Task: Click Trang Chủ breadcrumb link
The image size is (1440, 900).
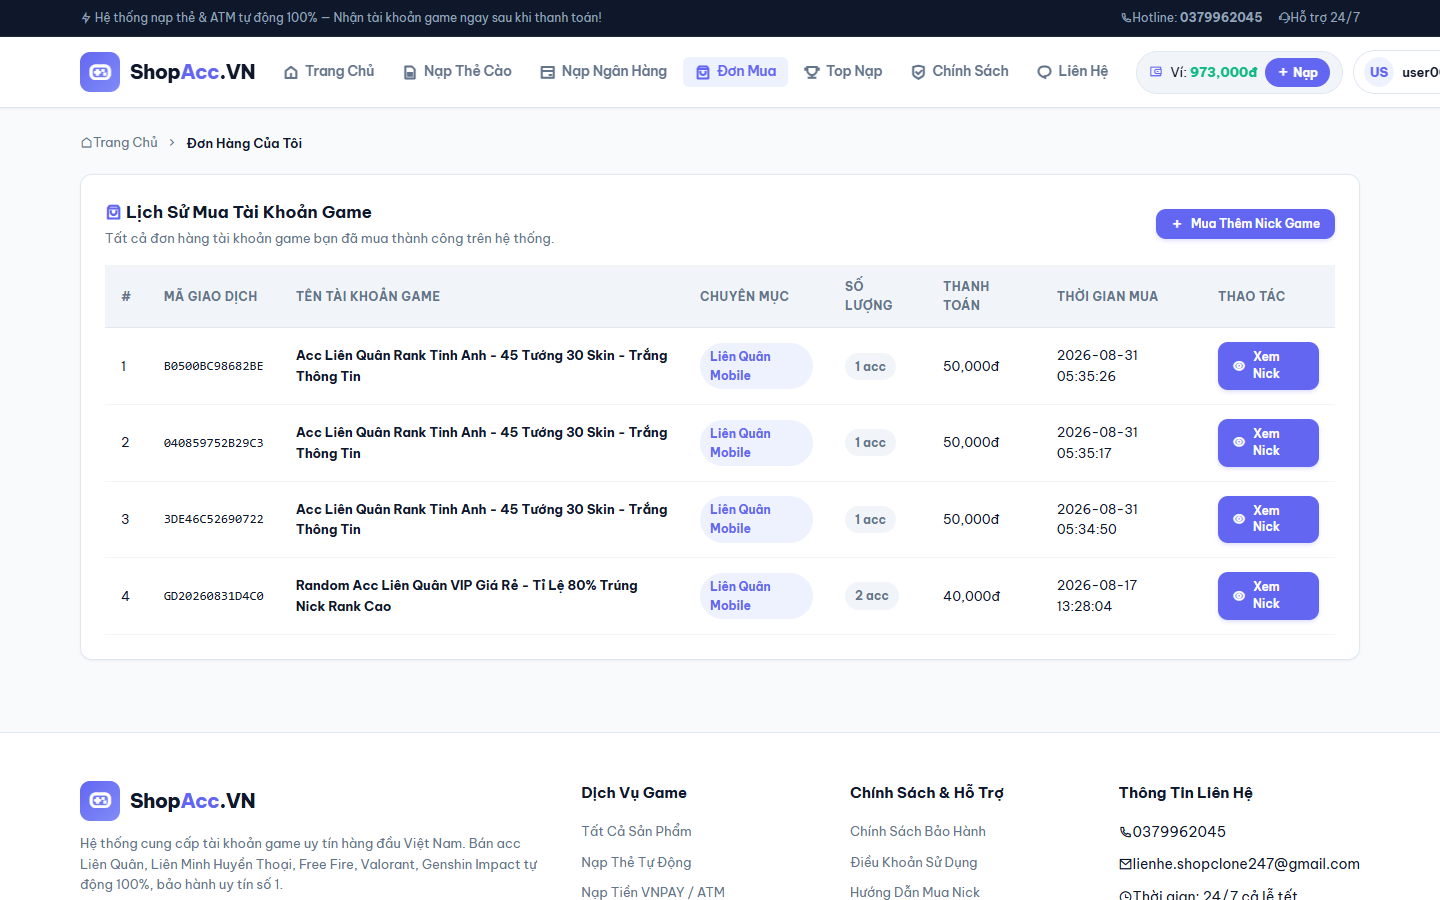Action: click(x=125, y=143)
